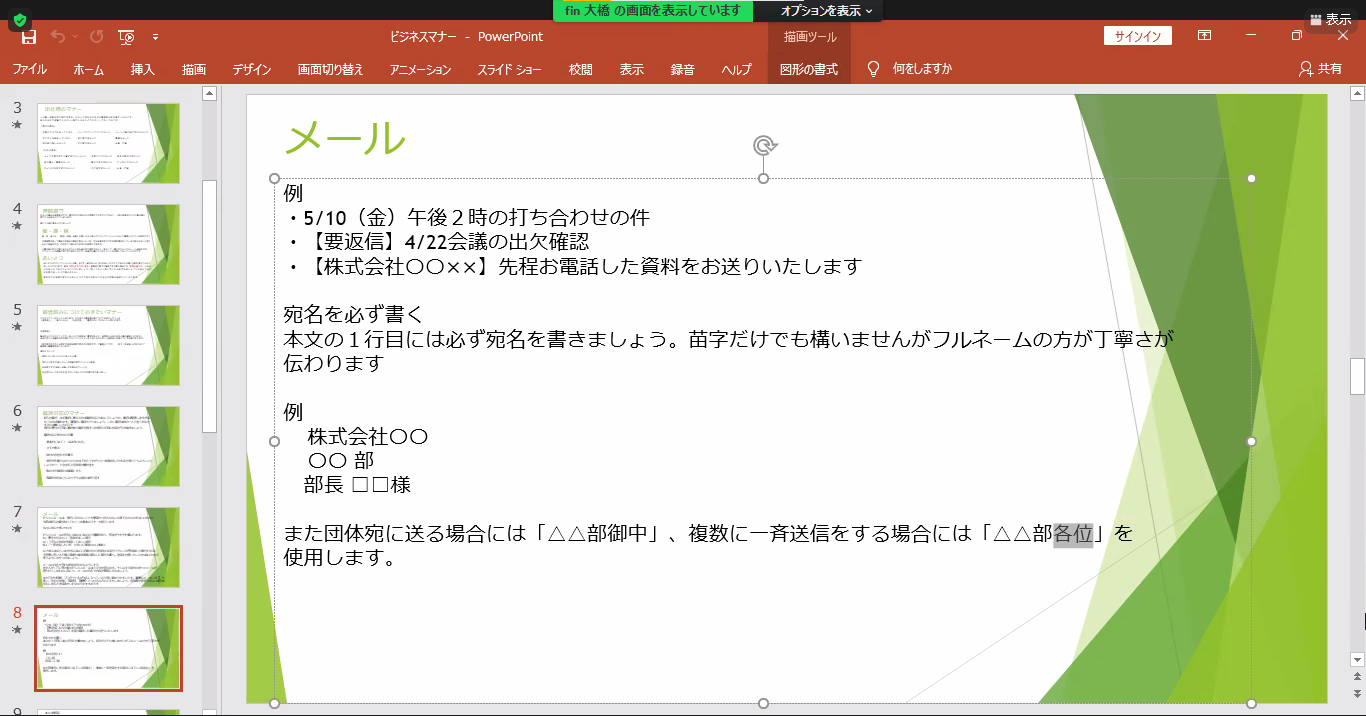Select slide 4 thumbnail
1366x716 pixels.
pyautogui.click(x=109, y=244)
